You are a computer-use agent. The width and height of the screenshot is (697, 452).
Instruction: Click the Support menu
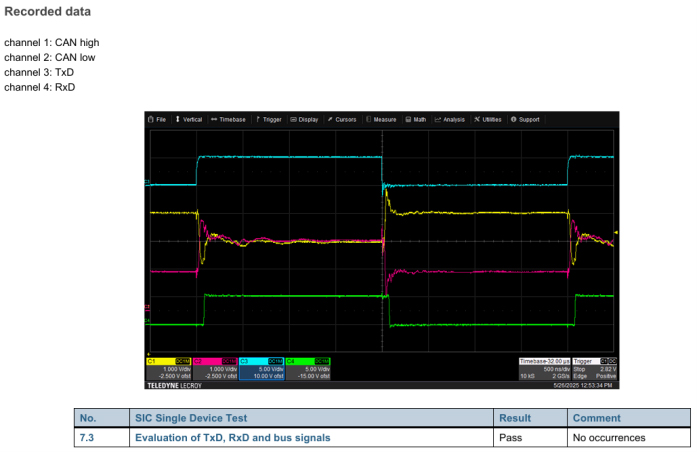[x=526, y=119]
